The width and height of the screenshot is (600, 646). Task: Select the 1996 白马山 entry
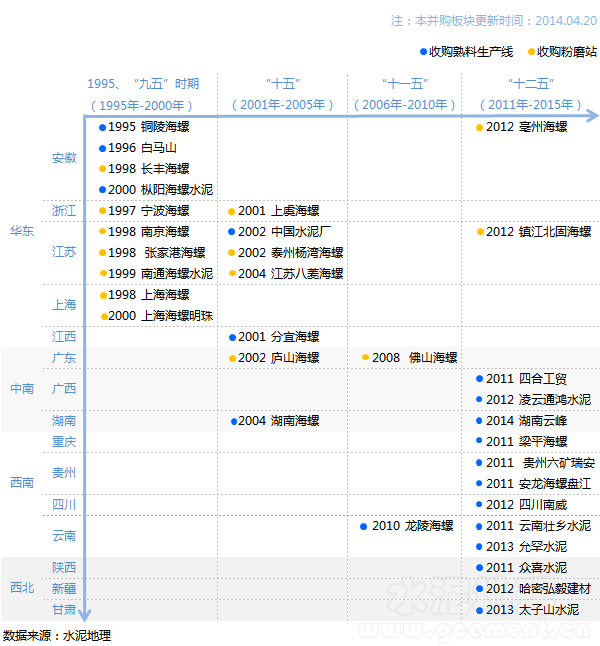[138, 148]
